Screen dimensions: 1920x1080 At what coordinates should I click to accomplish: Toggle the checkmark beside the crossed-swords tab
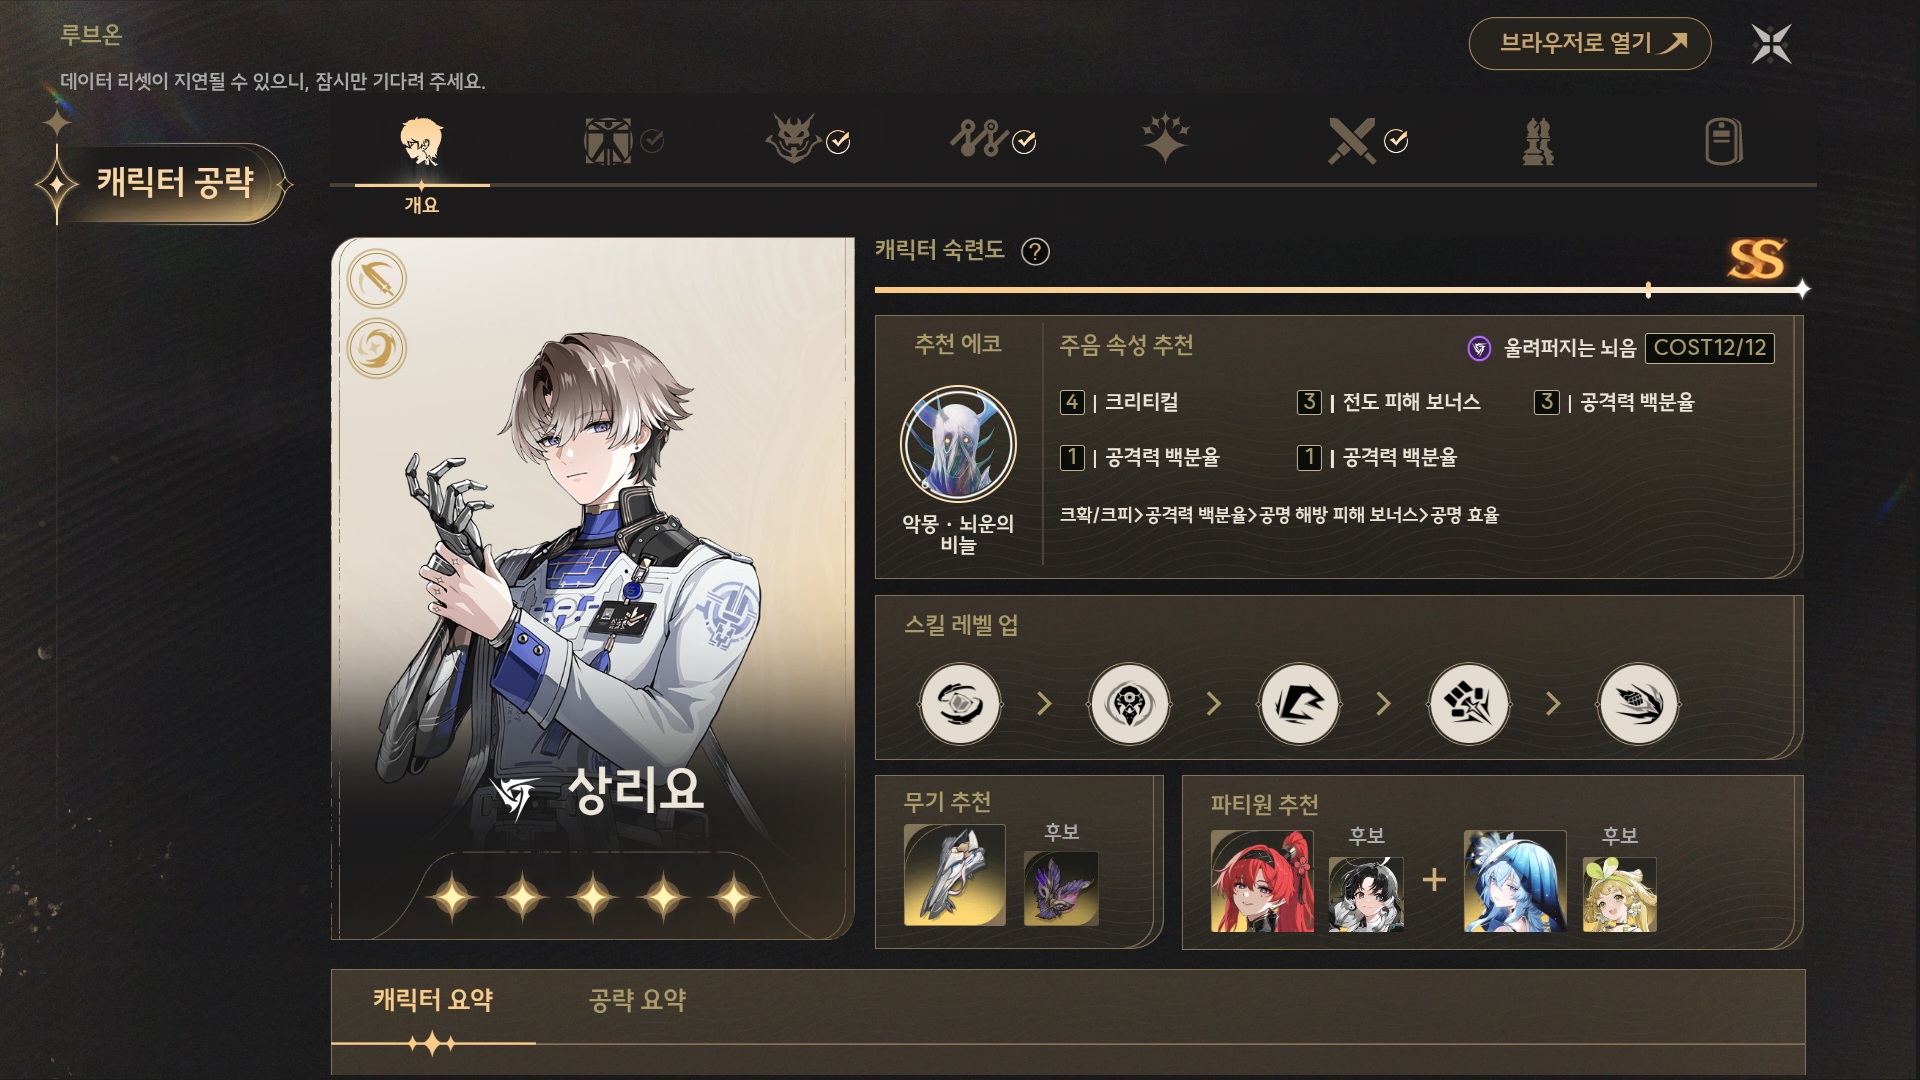1396,141
